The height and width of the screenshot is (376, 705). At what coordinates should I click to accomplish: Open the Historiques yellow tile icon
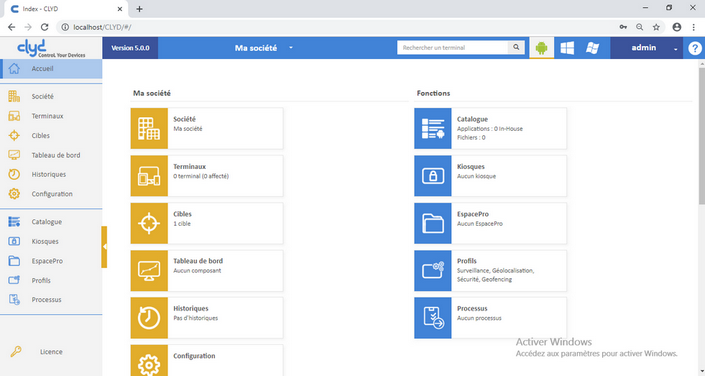click(149, 318)
